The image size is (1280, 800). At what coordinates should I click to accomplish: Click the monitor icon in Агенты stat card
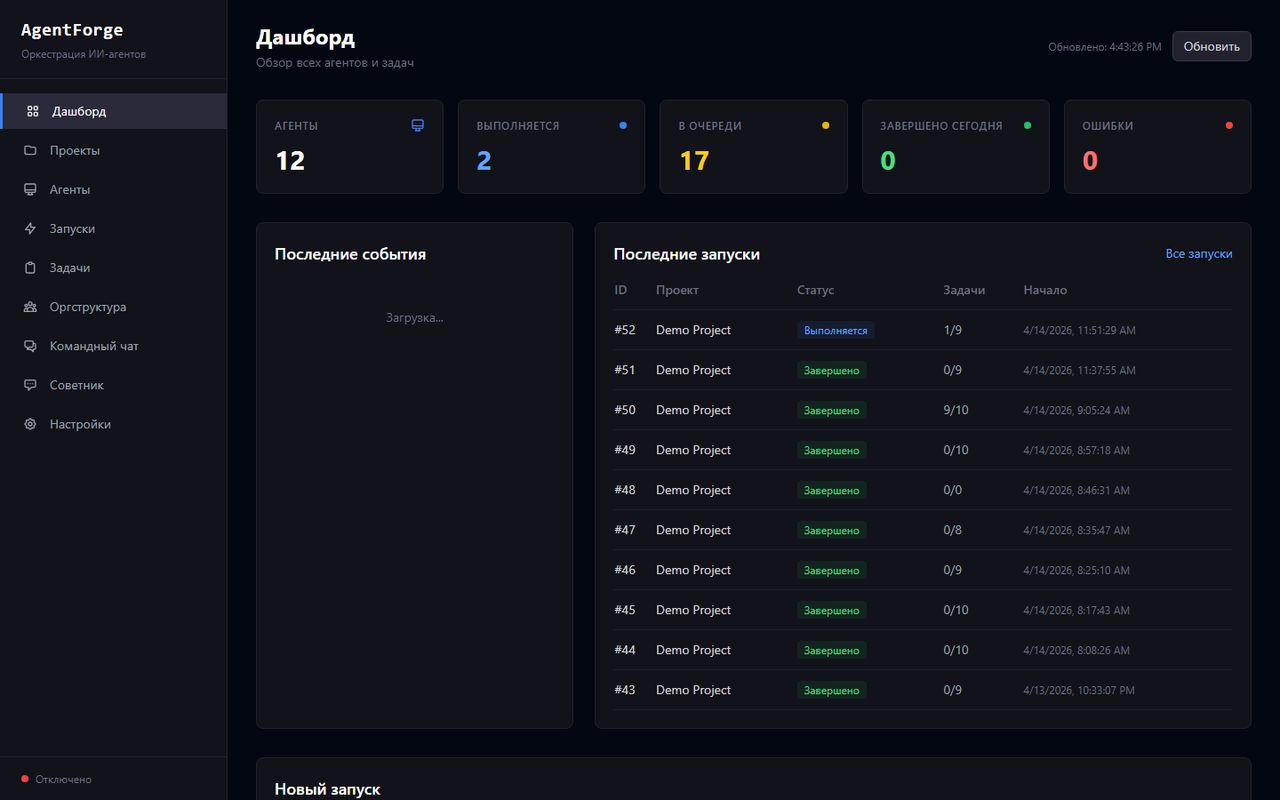point(418,125)
